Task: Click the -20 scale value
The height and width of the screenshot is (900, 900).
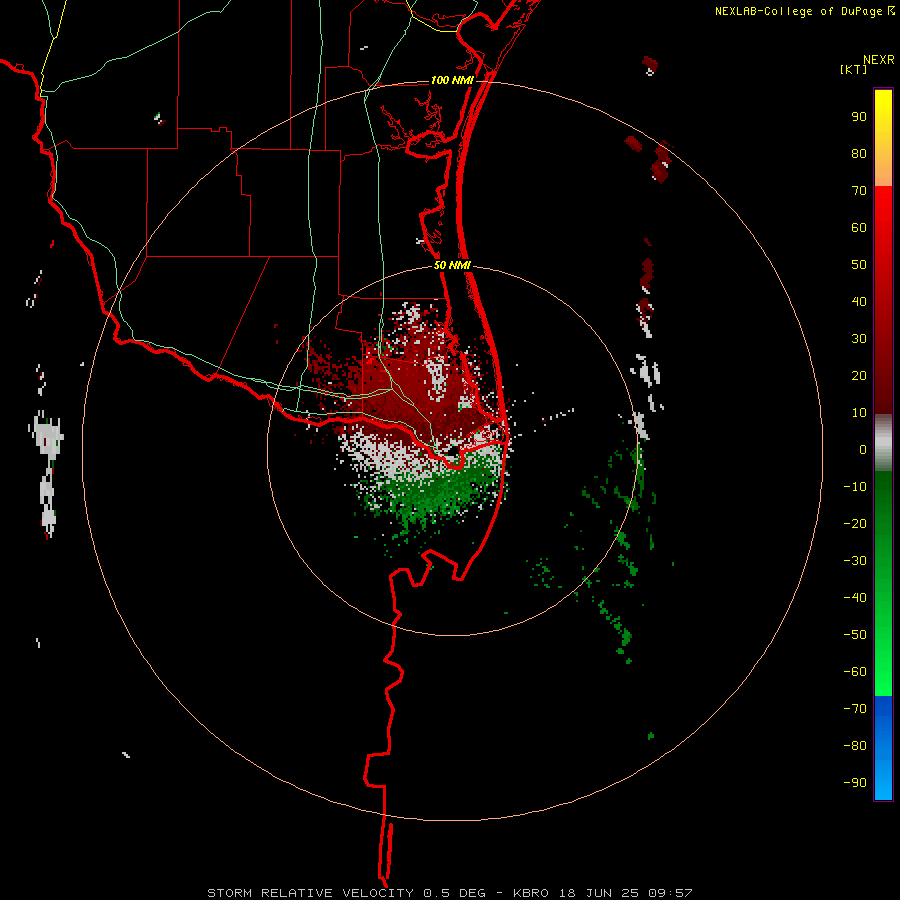Action: coord(855,523)
